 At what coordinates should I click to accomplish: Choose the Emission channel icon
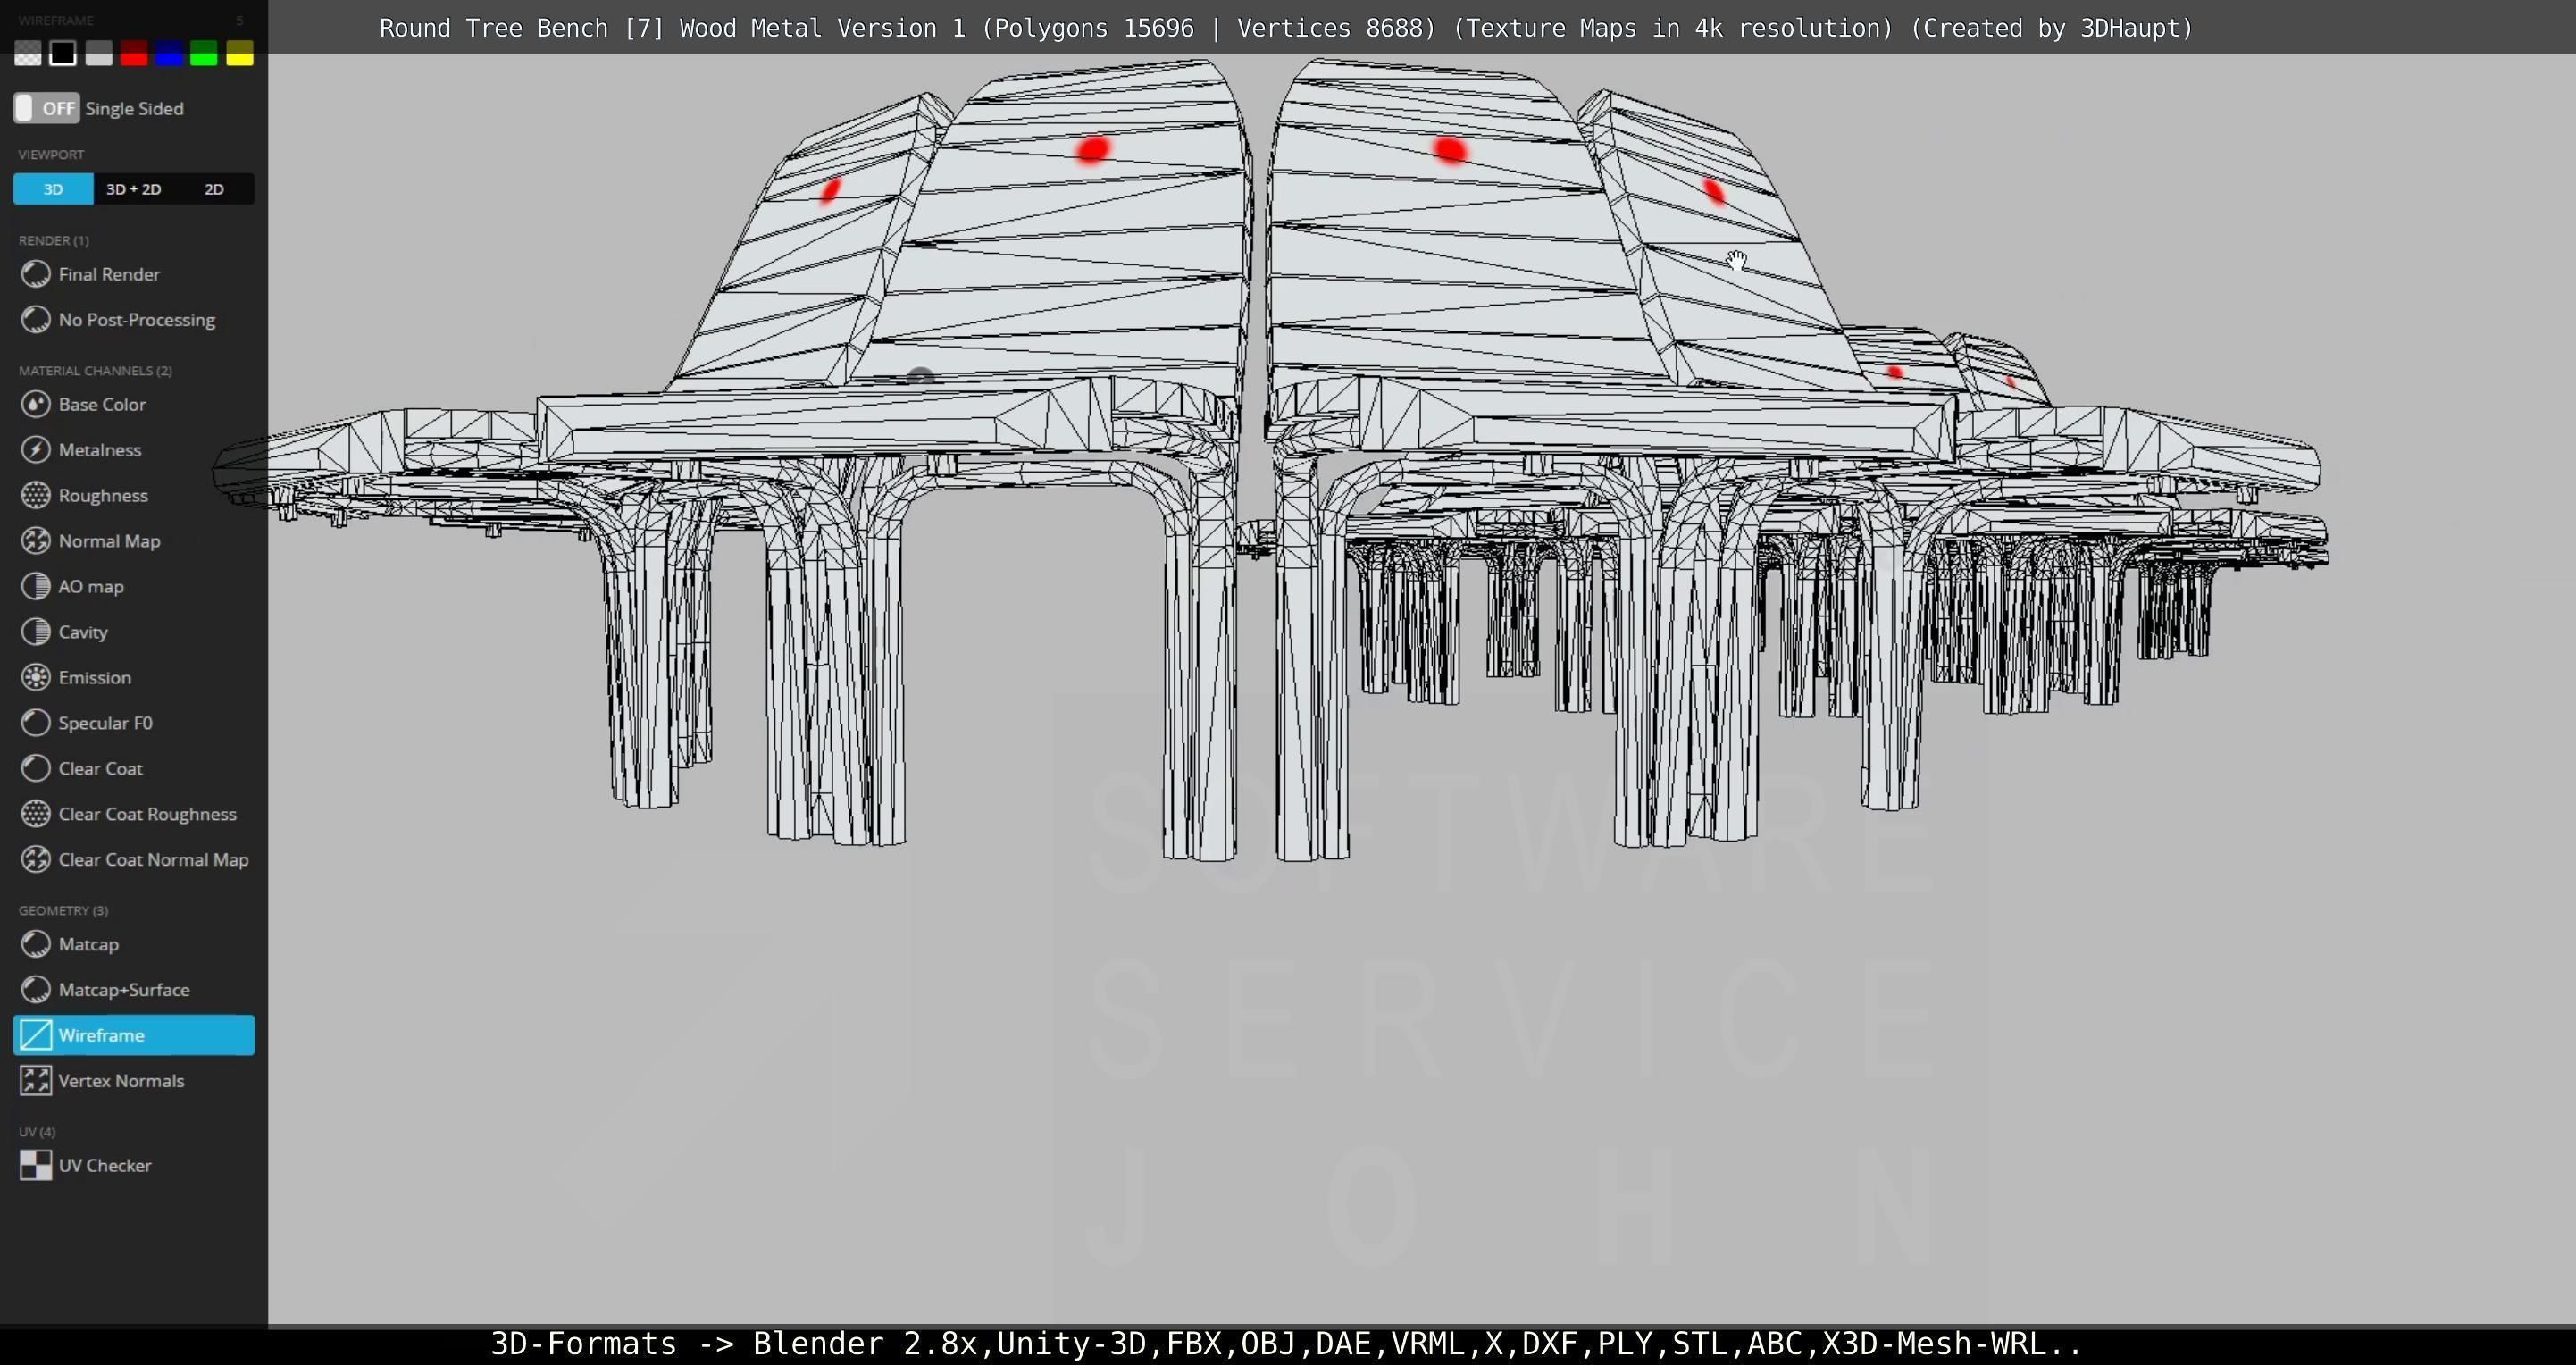pos(36,677)
